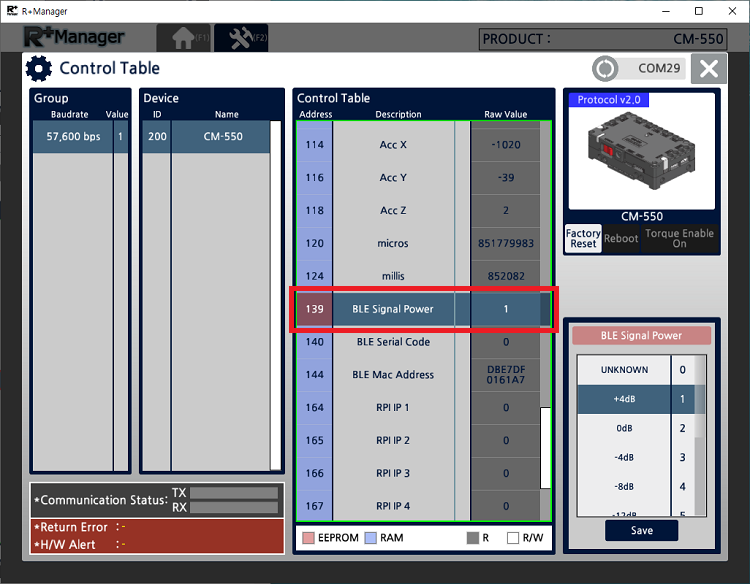Select device ID 200 CM-550
750x584 pixels.
tap(205, 137)
